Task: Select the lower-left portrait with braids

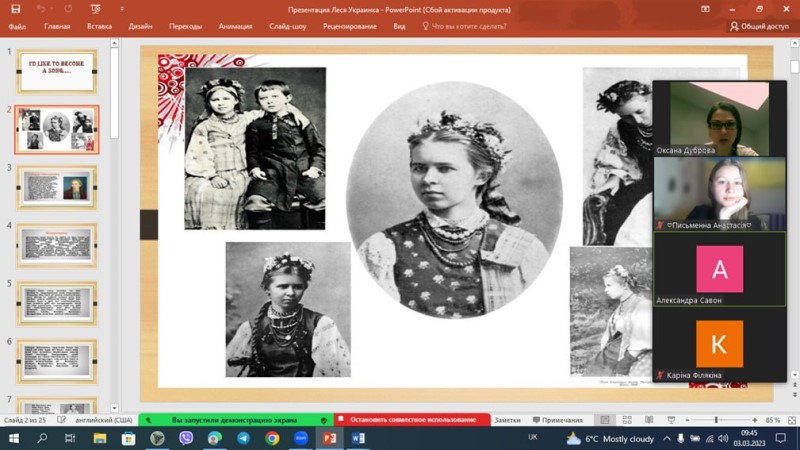Action: 288,309
